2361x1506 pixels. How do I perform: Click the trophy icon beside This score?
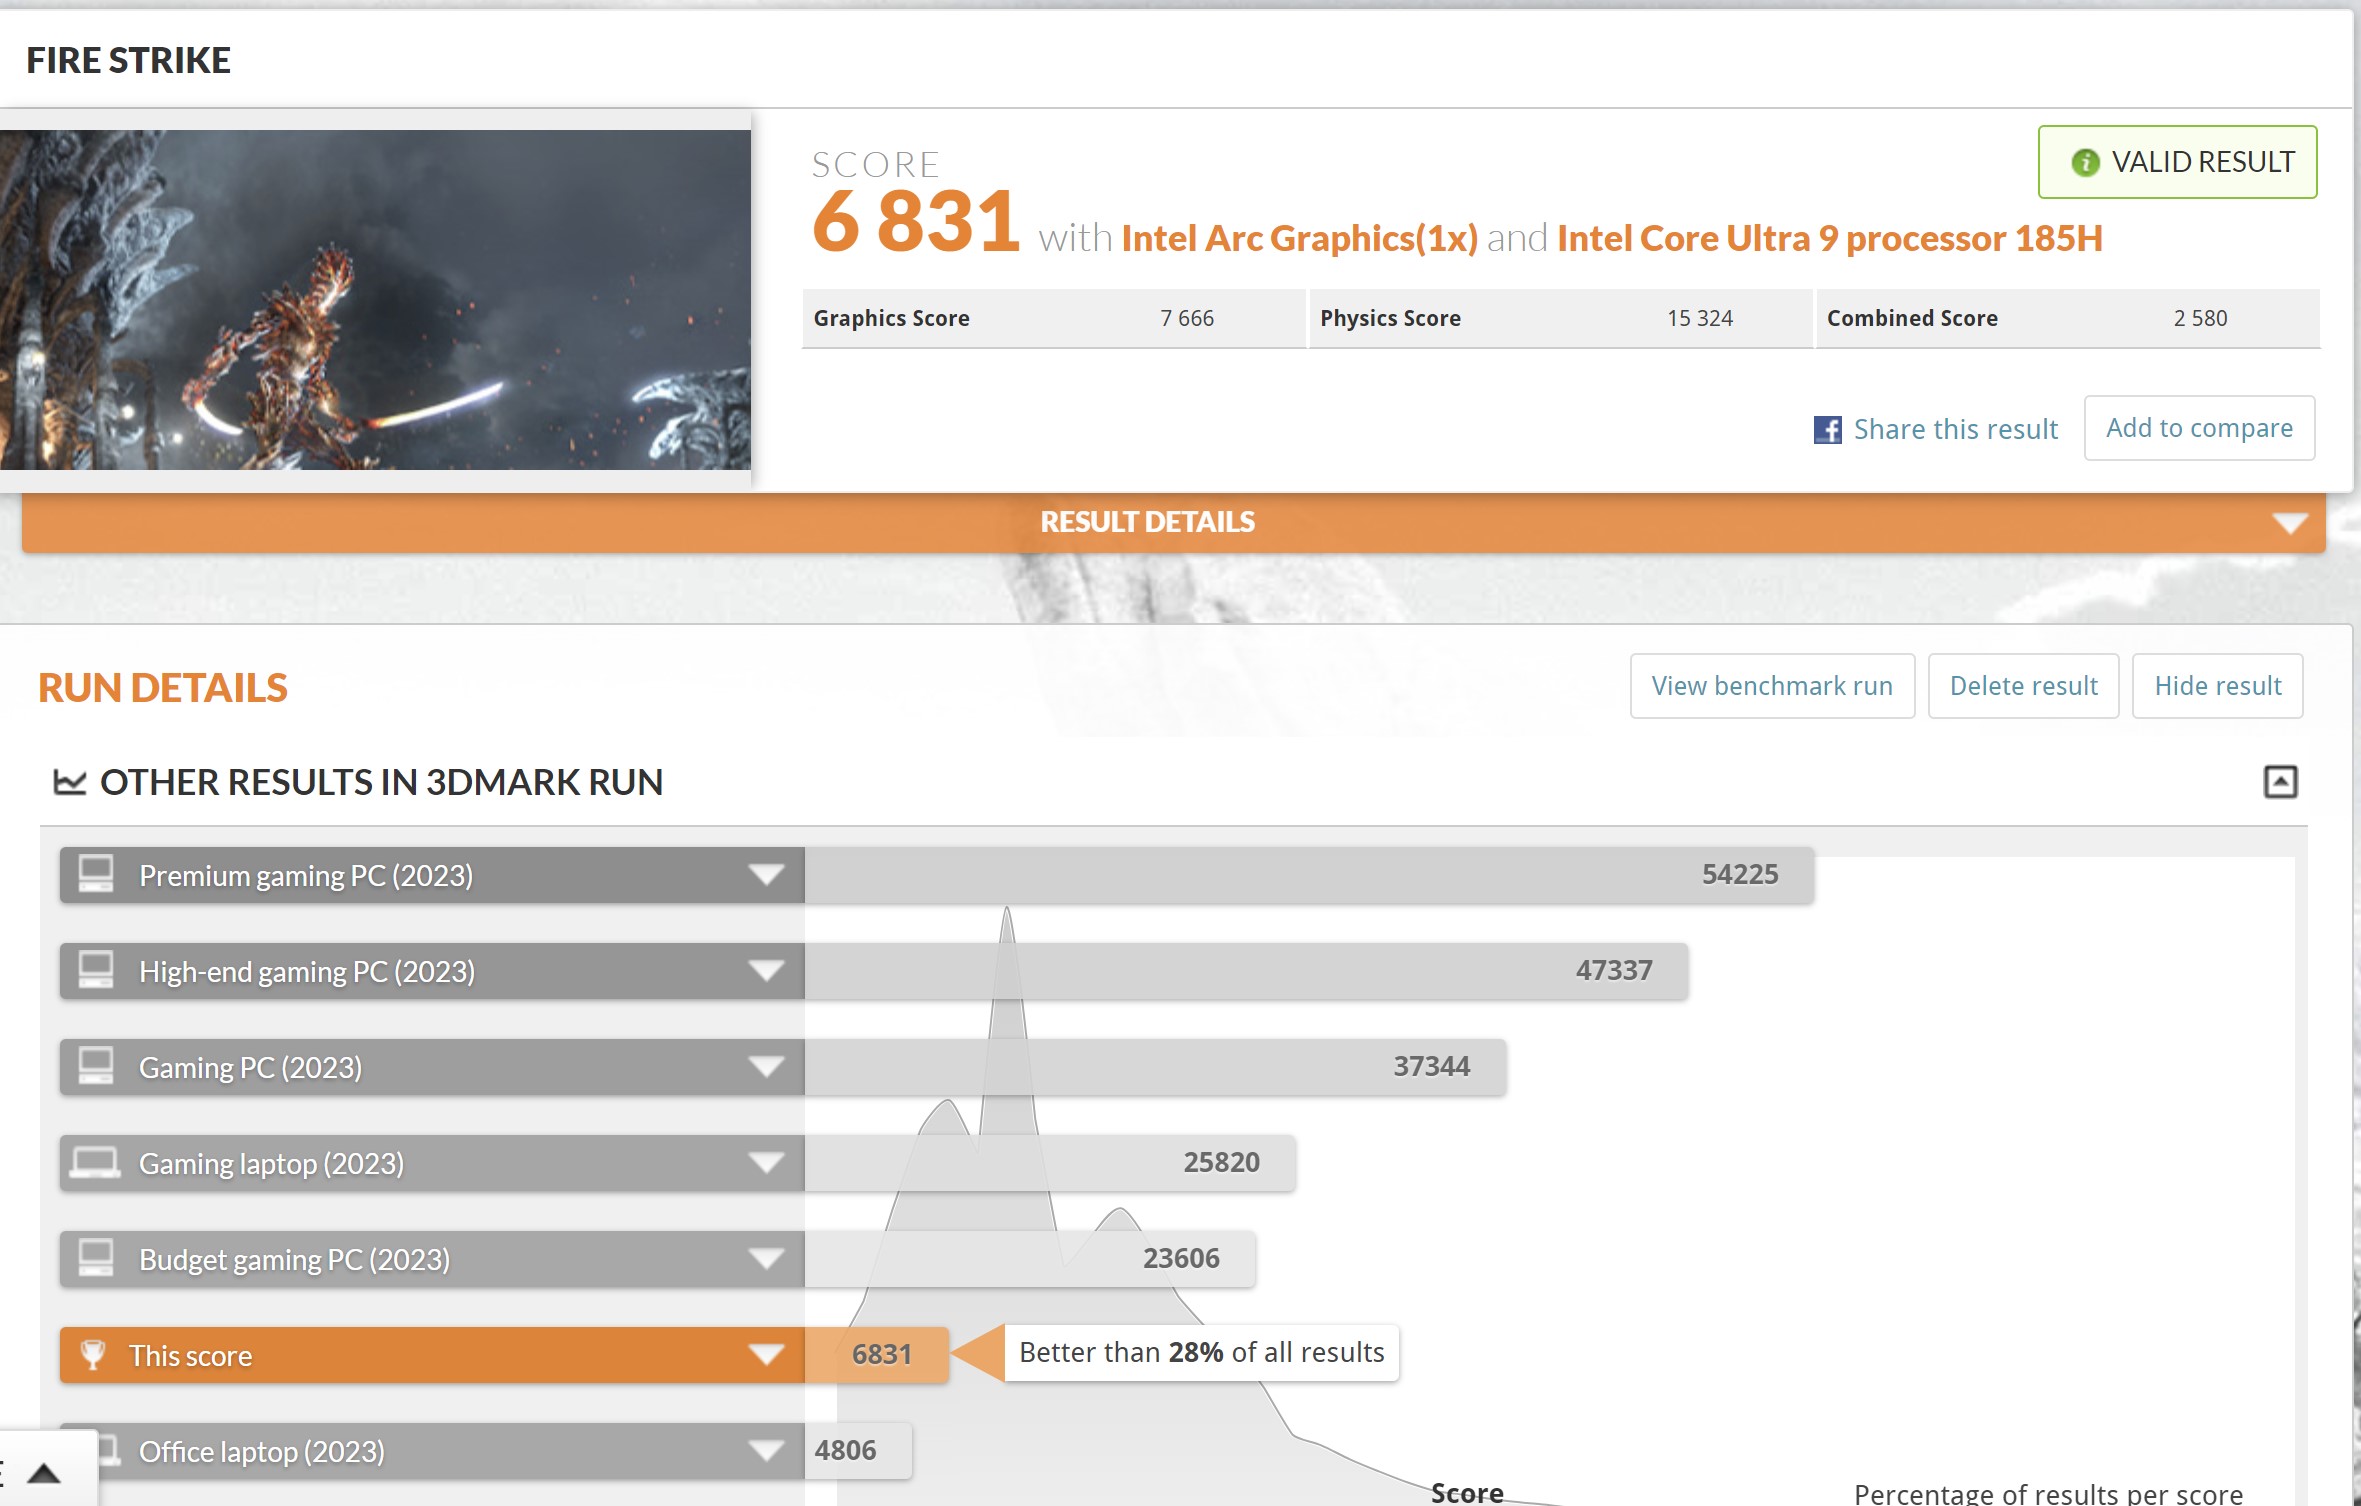click(93, 1355)
